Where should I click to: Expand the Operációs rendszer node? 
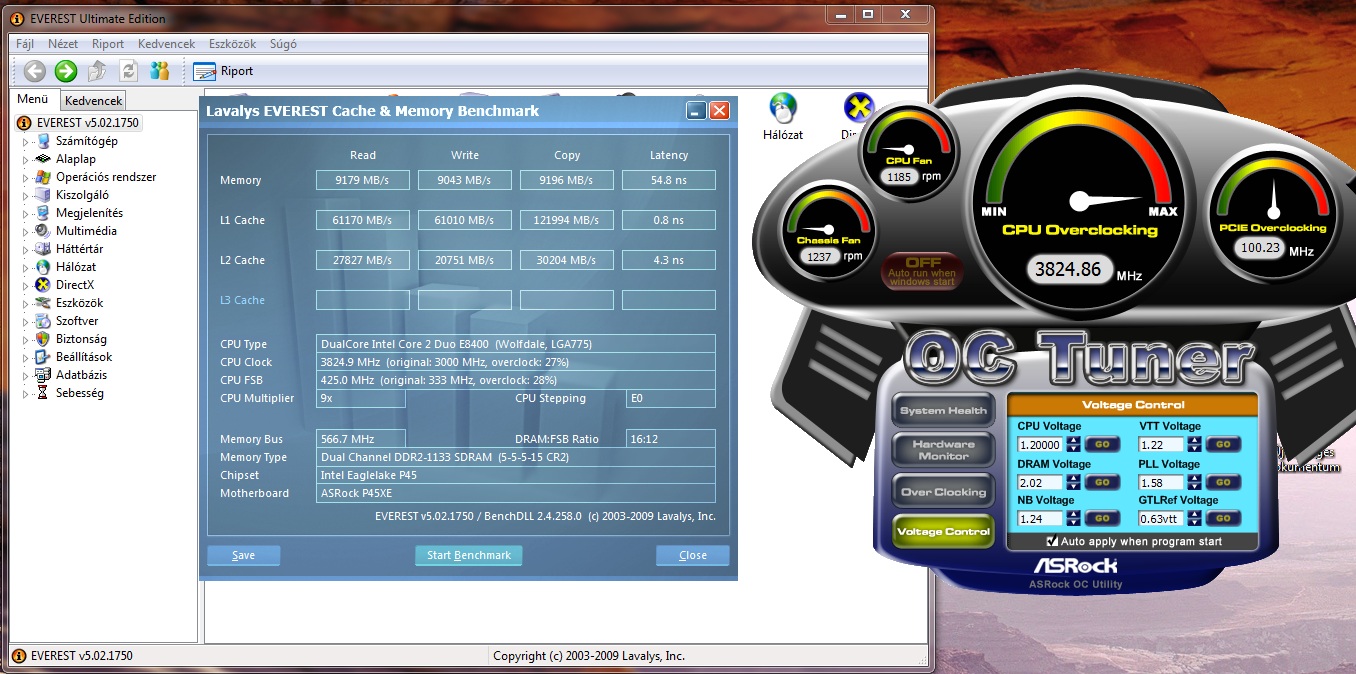[26, 177]
